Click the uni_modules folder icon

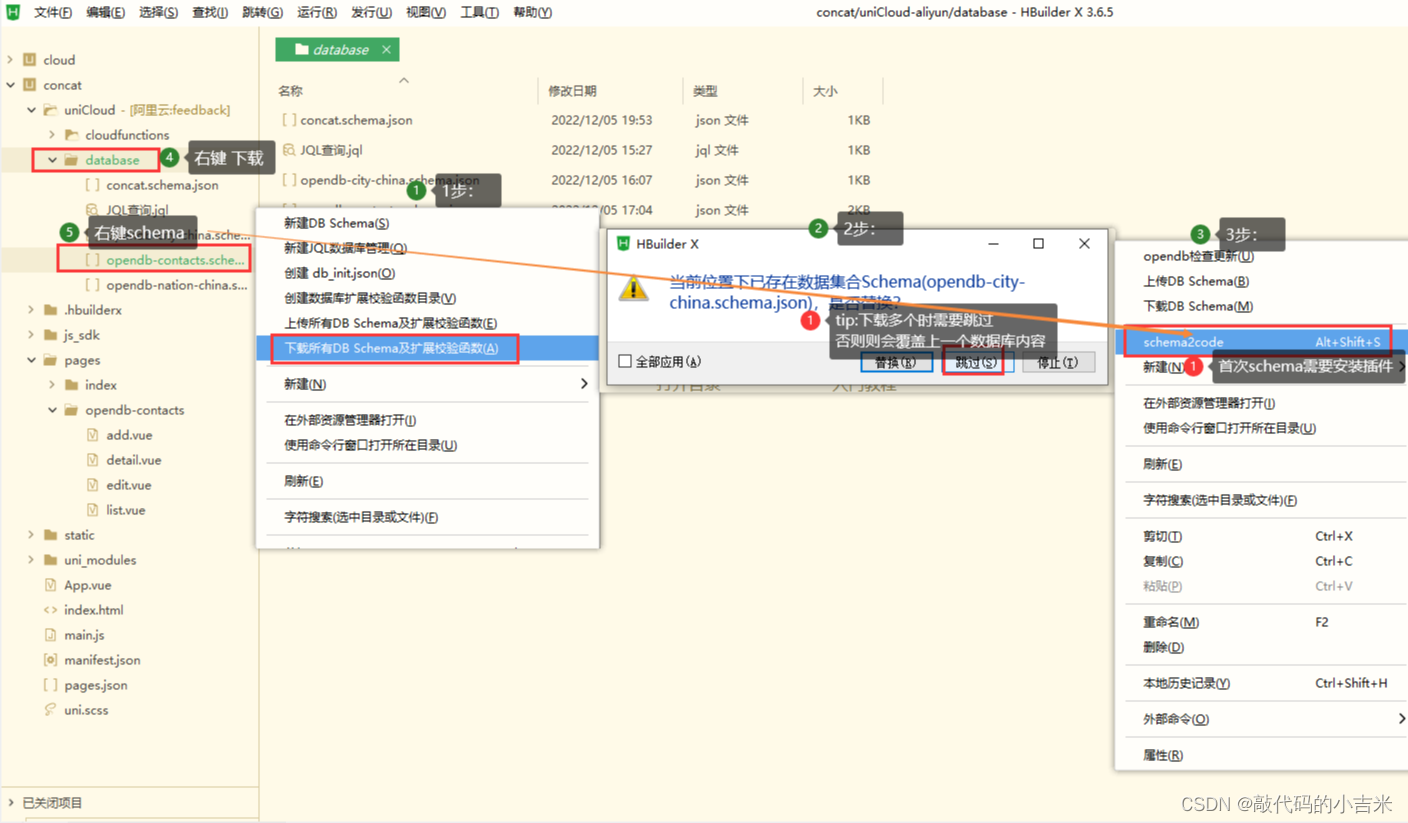[50, 560]
